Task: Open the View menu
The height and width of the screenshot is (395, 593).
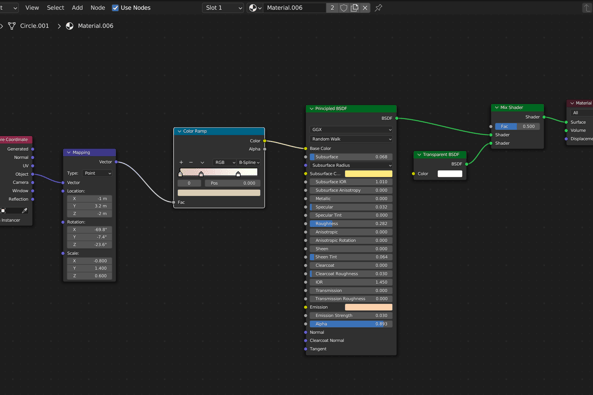Action: [x=32, y=8]
